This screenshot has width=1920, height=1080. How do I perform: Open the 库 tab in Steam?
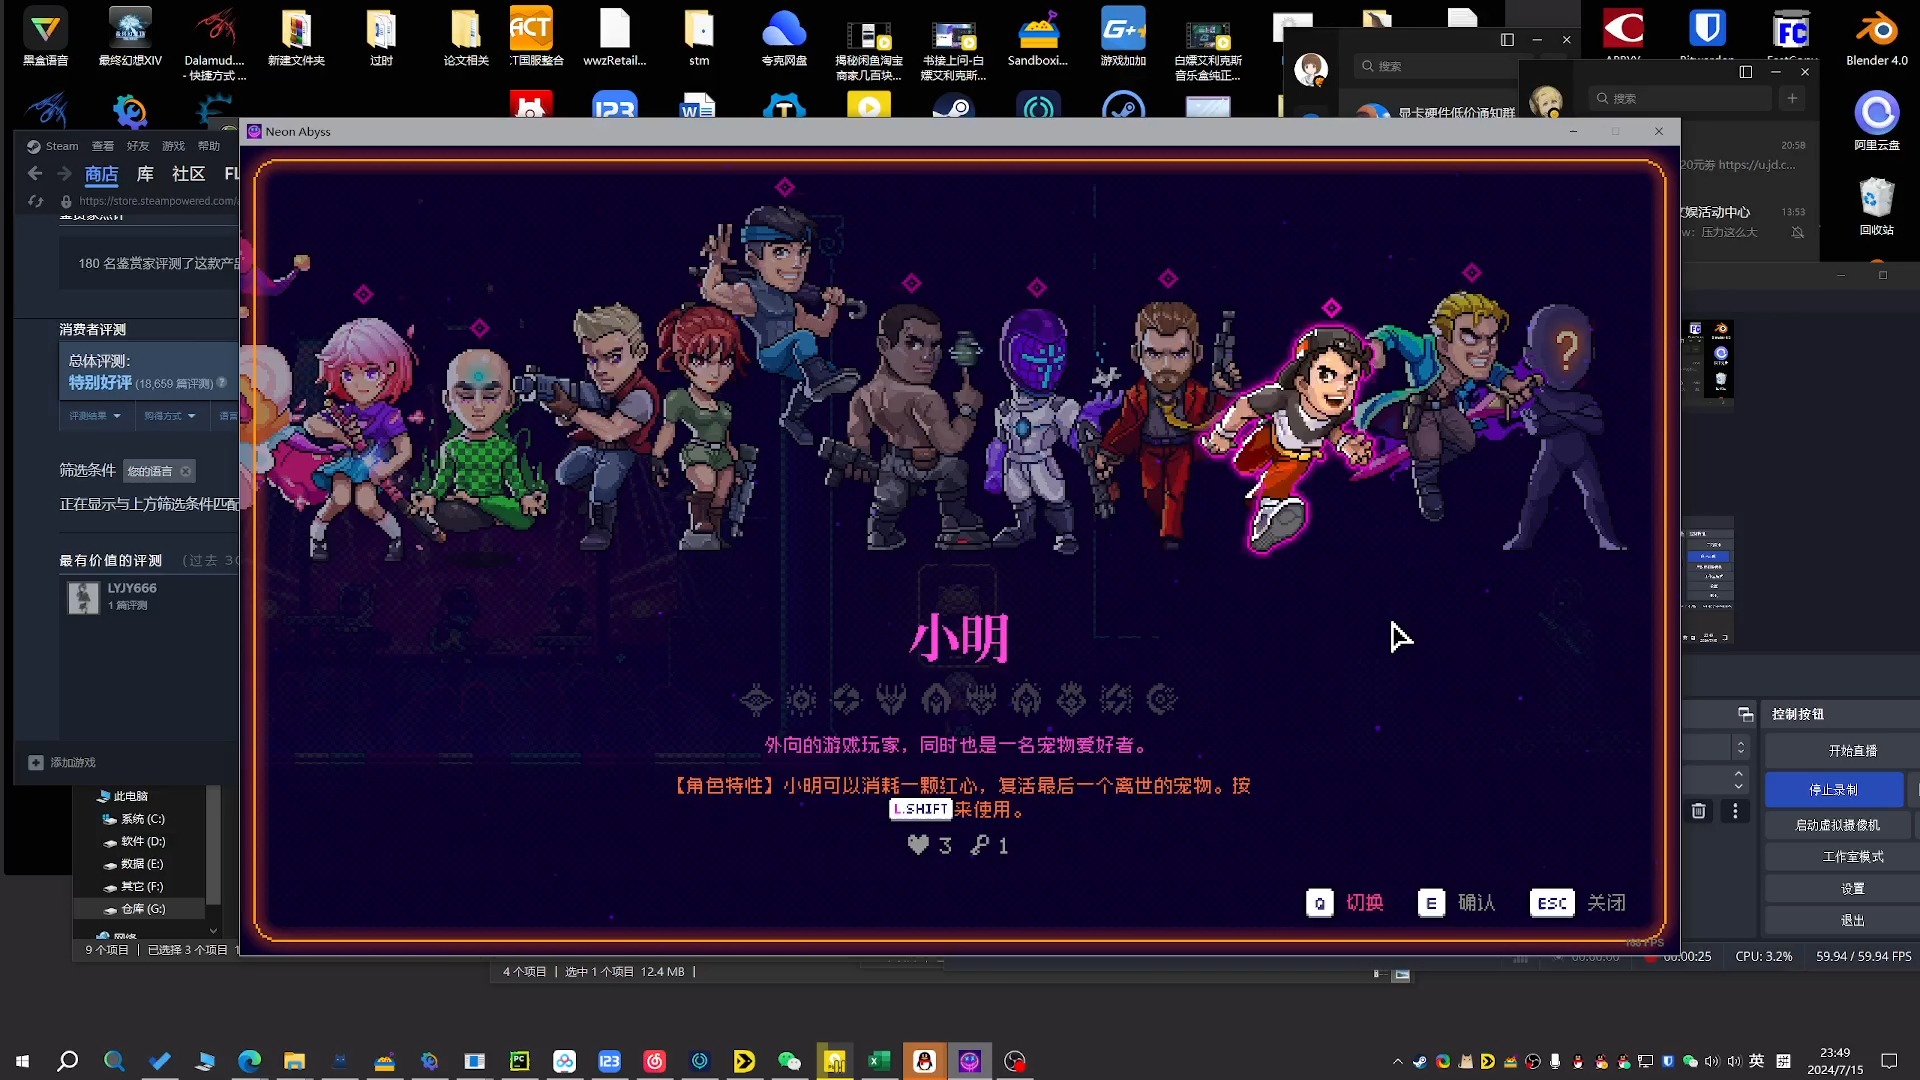pos(145,174)
